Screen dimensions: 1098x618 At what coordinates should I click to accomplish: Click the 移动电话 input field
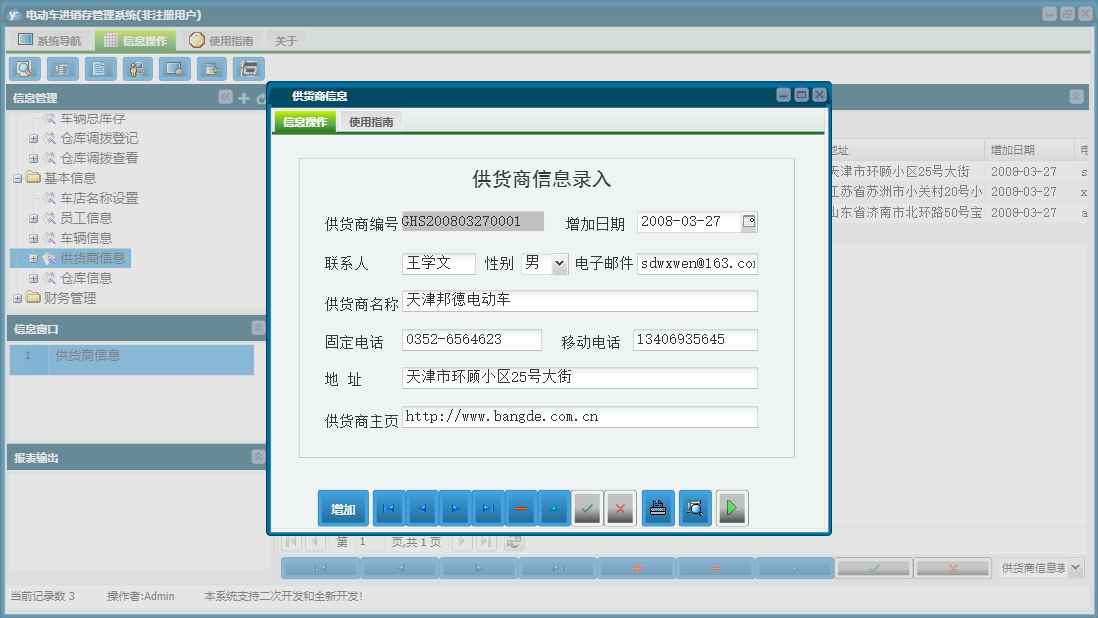(x=695, y=340)
